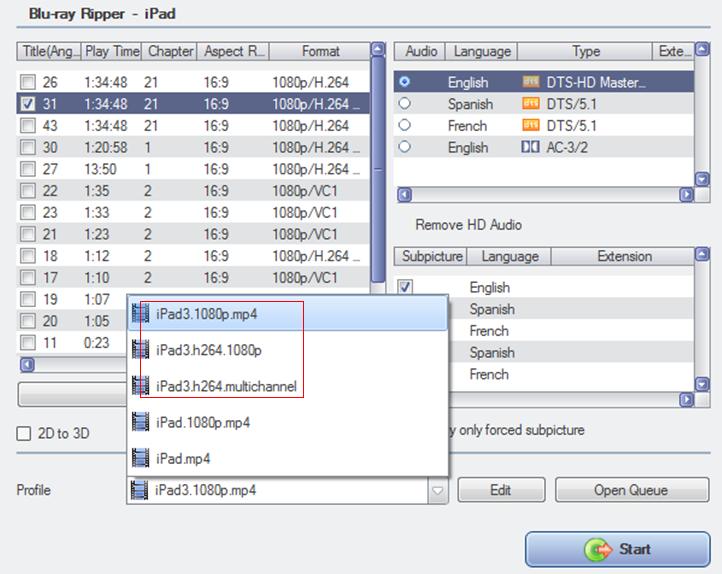Select the title row with play time 1:33
Image resolution: width=722 pixels, height=574 pixels.
(x=193, y=212)
